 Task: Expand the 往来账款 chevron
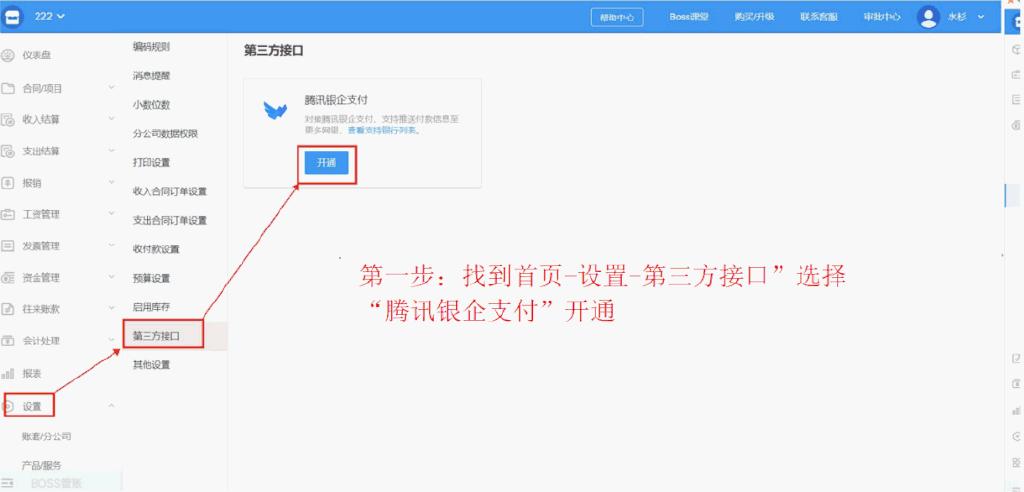point(111,308)
